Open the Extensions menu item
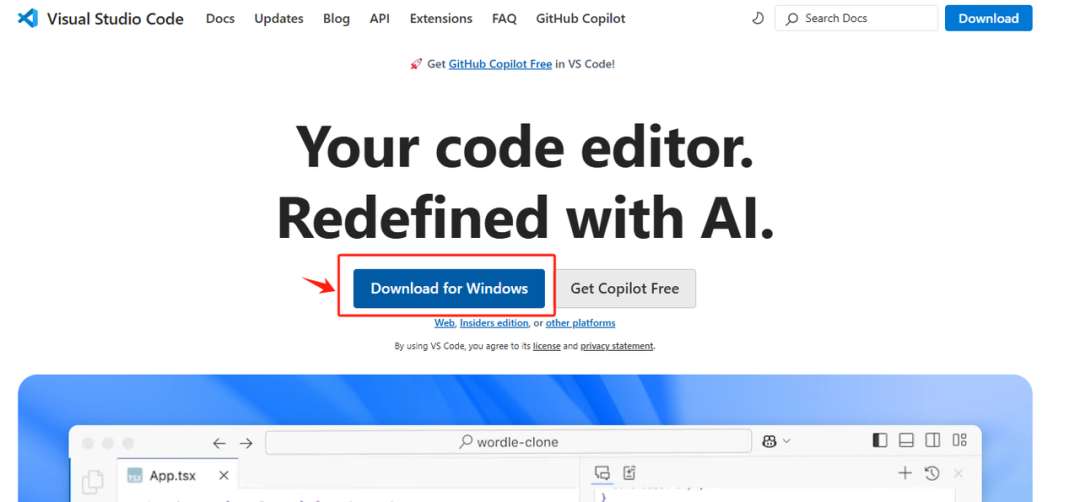This screenshot has height=502, width=1080. (x=441, y=19)
